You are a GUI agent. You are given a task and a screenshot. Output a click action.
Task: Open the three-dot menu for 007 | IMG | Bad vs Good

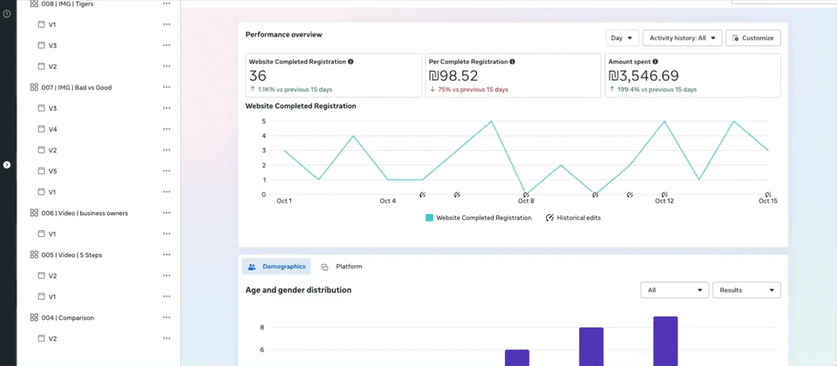point(167,87)
